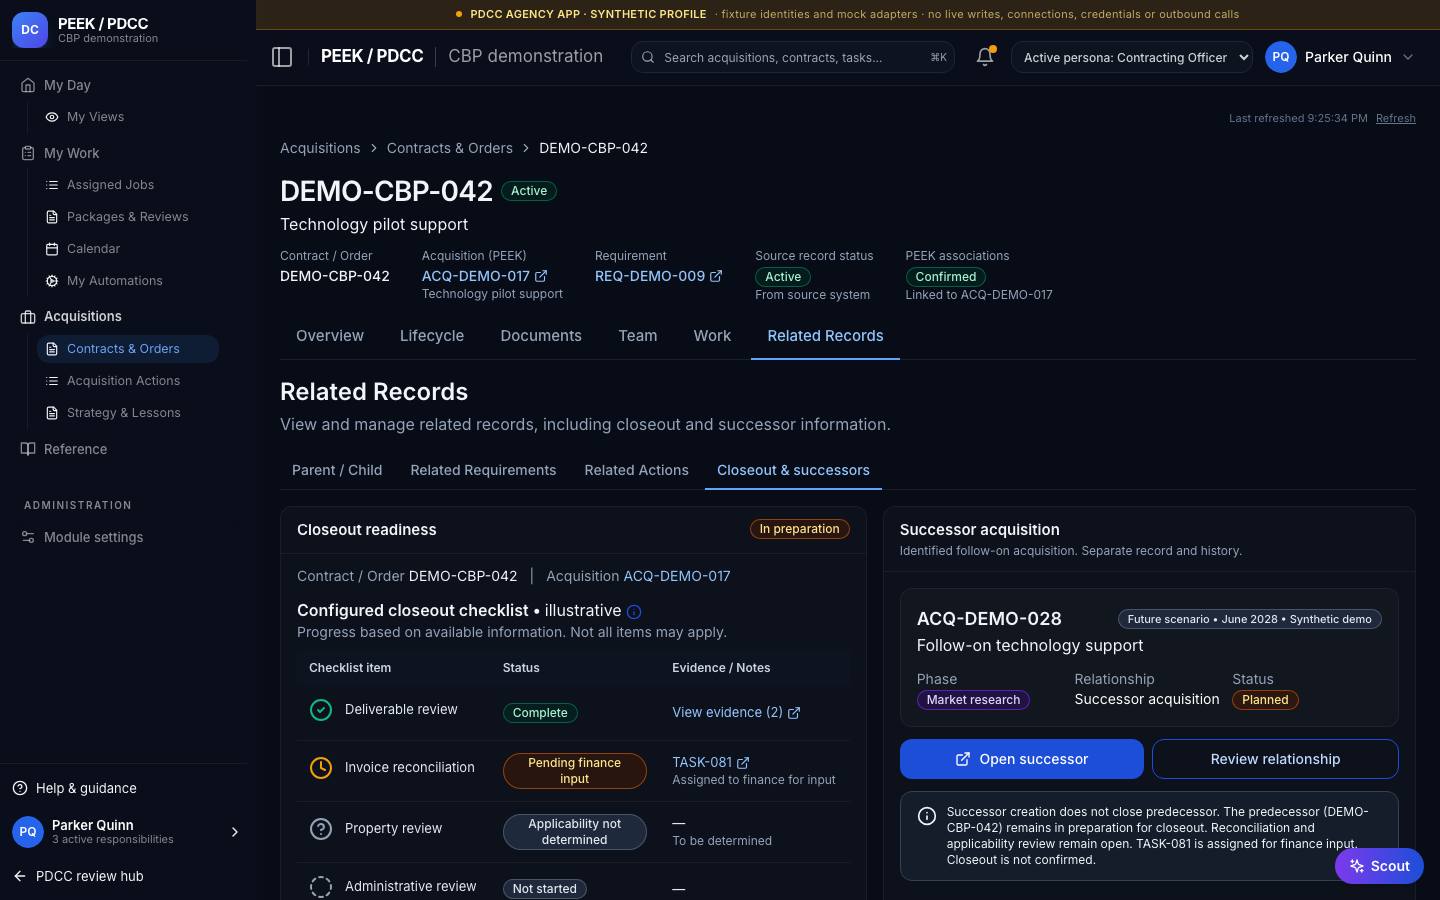This screenshot has width=1440, height=900.
Task: Switch to the Lifecycle tab
Action: (x=432, y=336)
